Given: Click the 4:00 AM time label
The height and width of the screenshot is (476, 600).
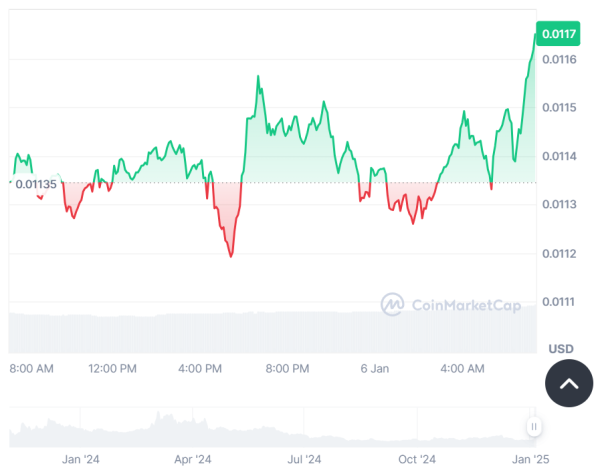Looking at the screenshot, I should (x=462, y=368).
